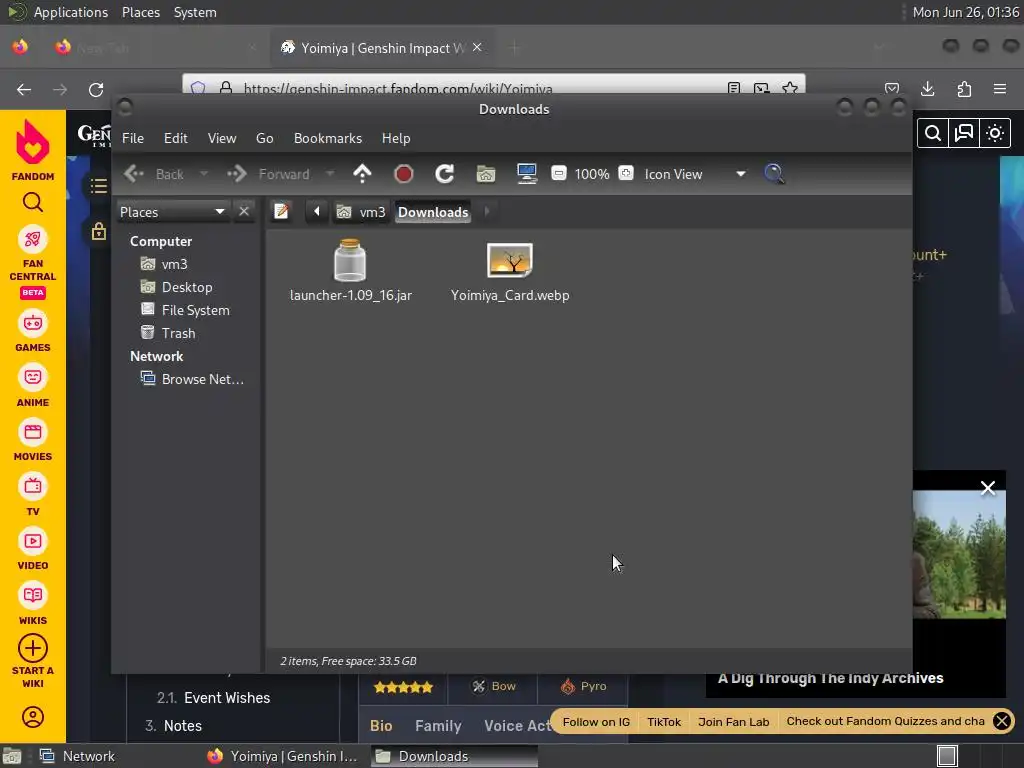Viewport: 1024px width, 768px height.
Task: Click the Forward navigation button in Downloads
Action: pyautogui.click(x=268, y=174)
